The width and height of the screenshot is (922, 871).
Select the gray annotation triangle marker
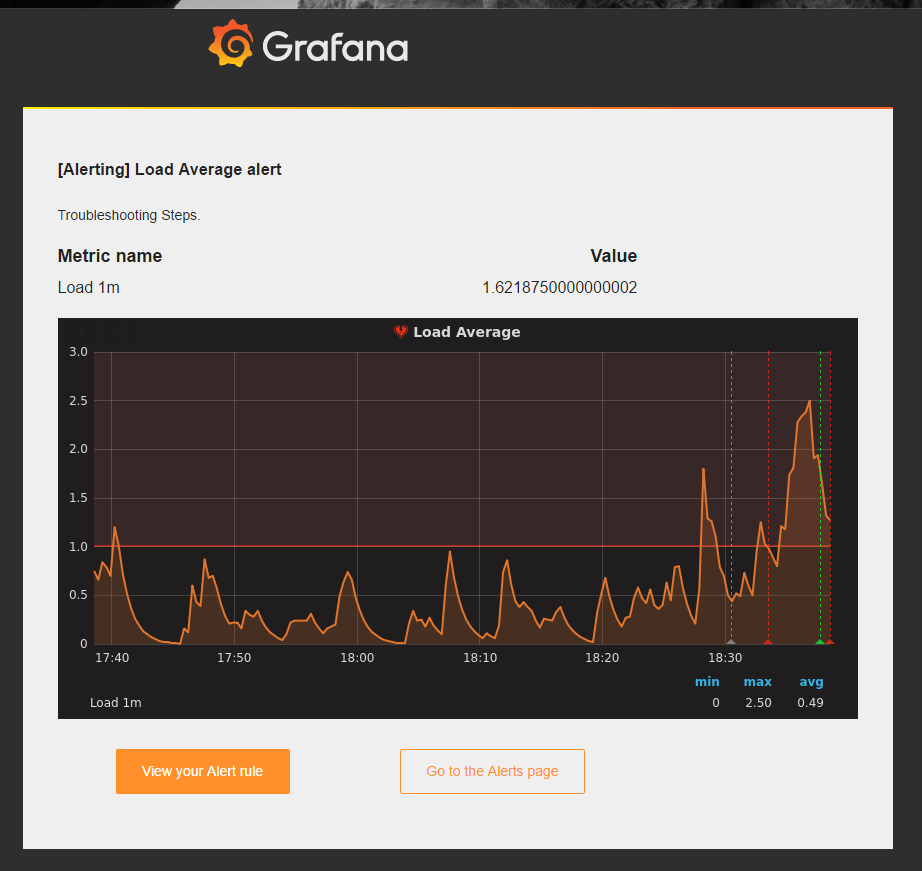731,642
